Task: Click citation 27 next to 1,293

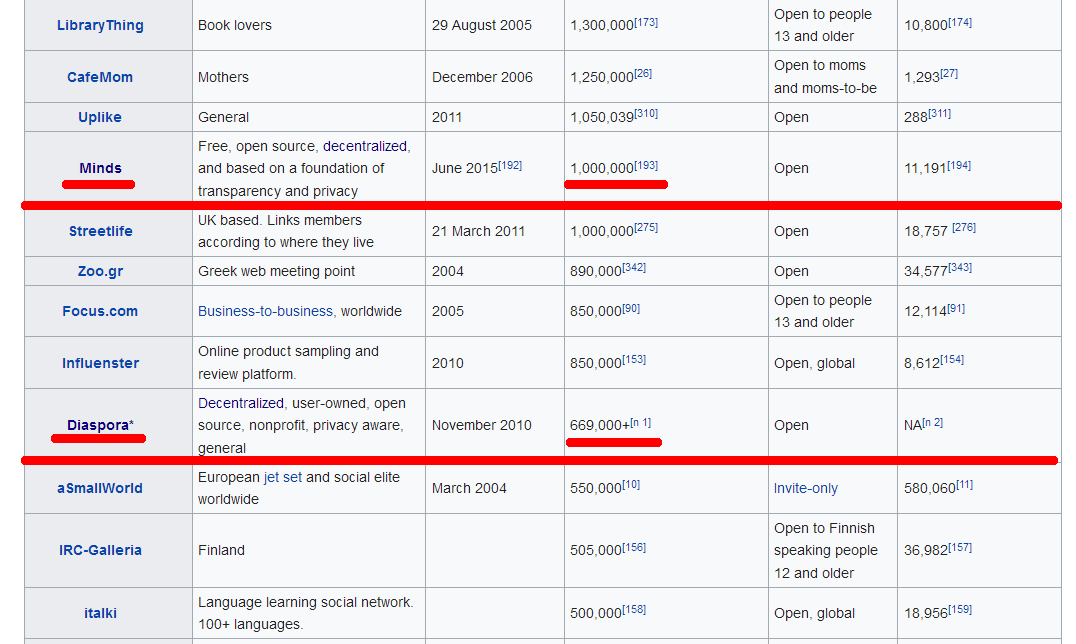Action: 949,73
